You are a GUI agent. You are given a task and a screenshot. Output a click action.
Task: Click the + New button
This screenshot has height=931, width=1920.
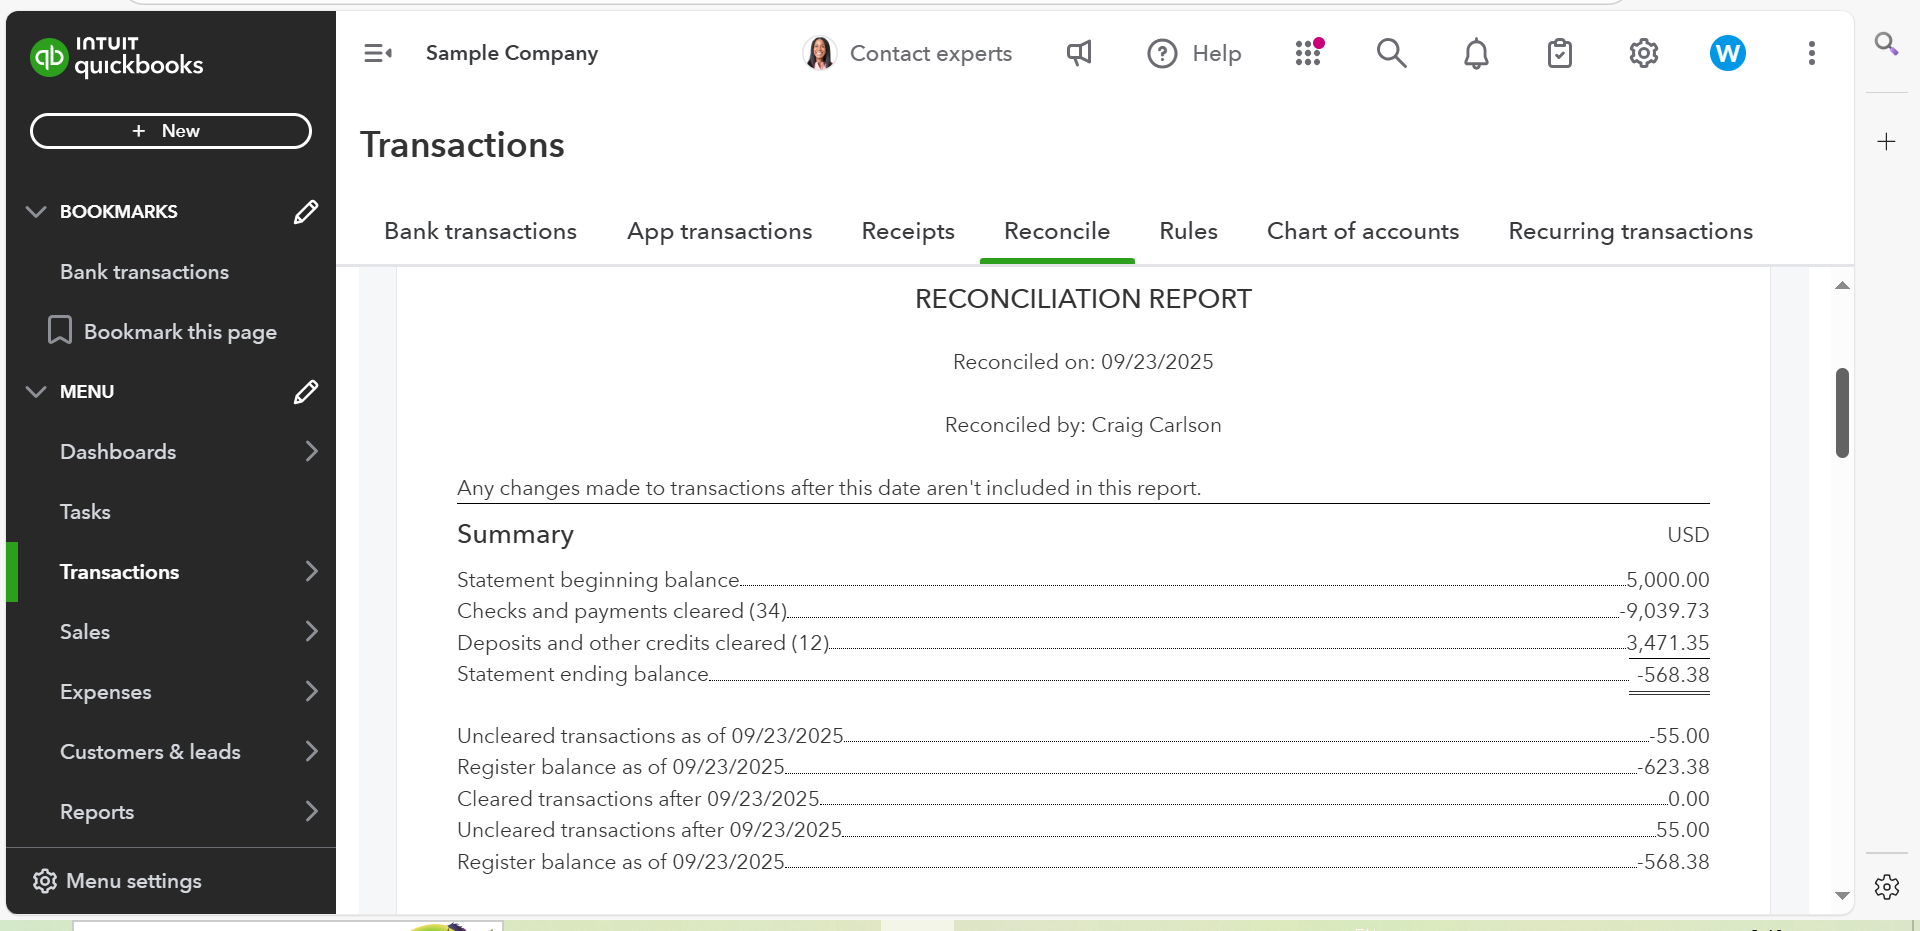click(171, 131)
